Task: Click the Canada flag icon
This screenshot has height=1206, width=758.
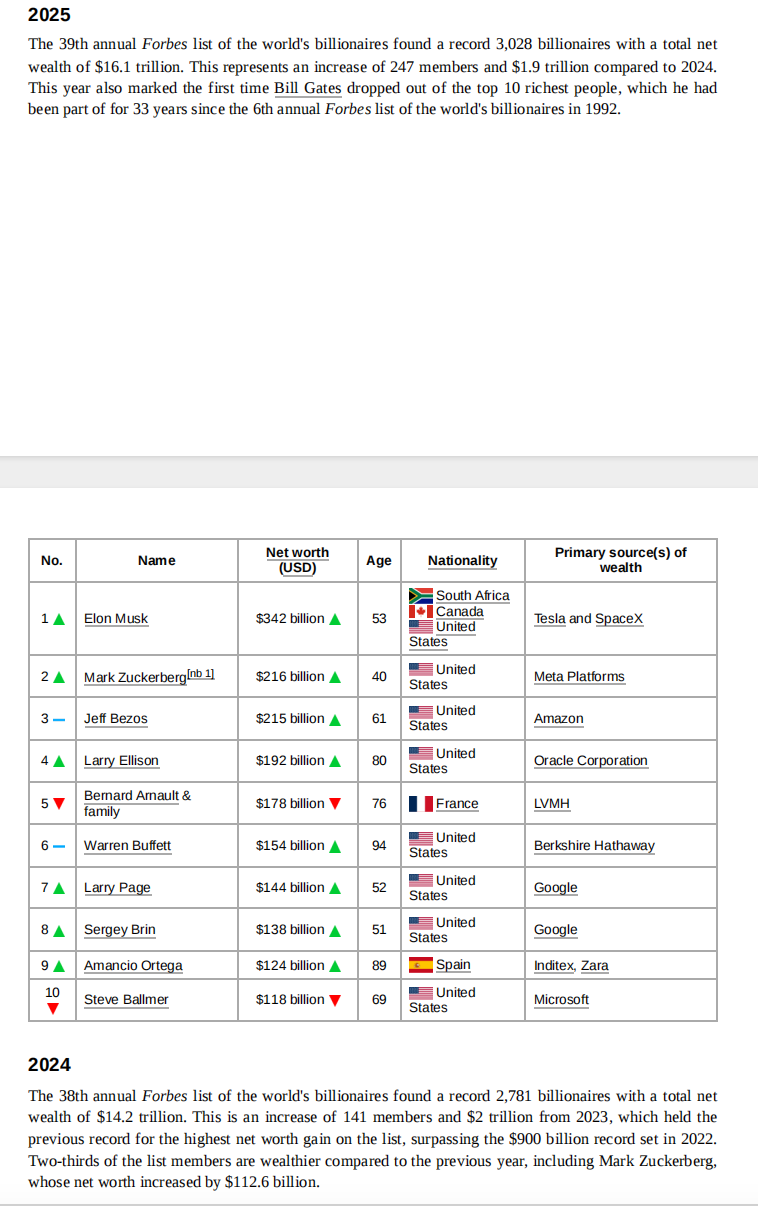Action: (x=421, y=611)
